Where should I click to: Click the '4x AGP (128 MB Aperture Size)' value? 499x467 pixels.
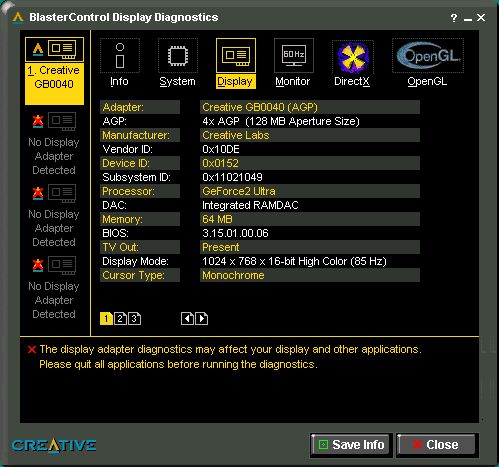point(281,121)
